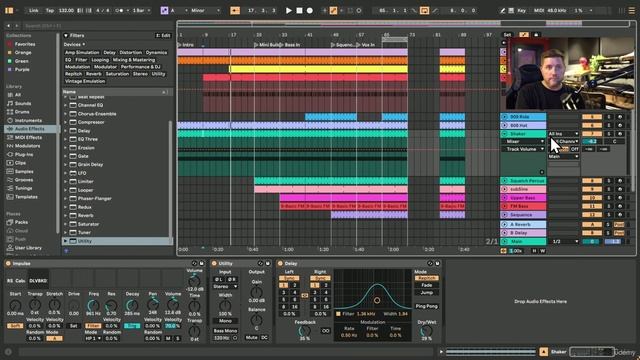Open the Track Volume parameter dropdown
The width and height of the screenshot is (640, 360).
pyautogui.click(x=523, y=149)
